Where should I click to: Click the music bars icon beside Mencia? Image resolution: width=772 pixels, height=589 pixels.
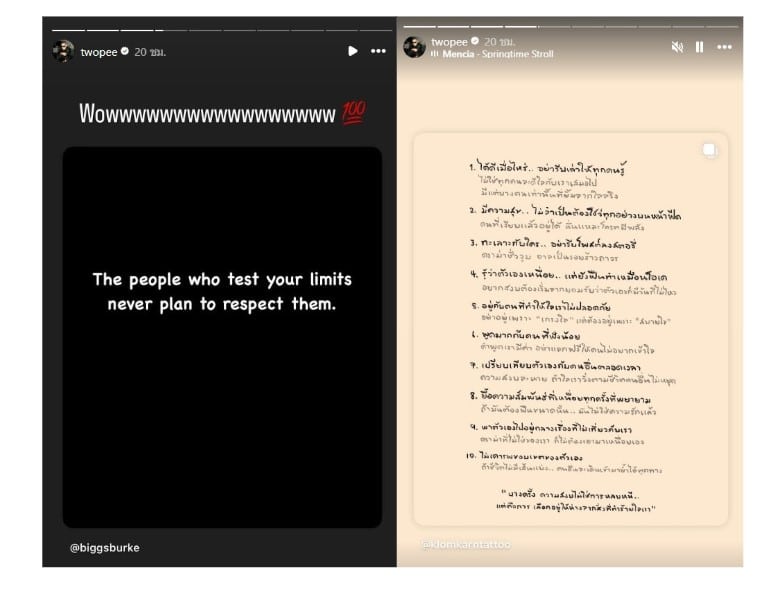click(x=435, y=54)
